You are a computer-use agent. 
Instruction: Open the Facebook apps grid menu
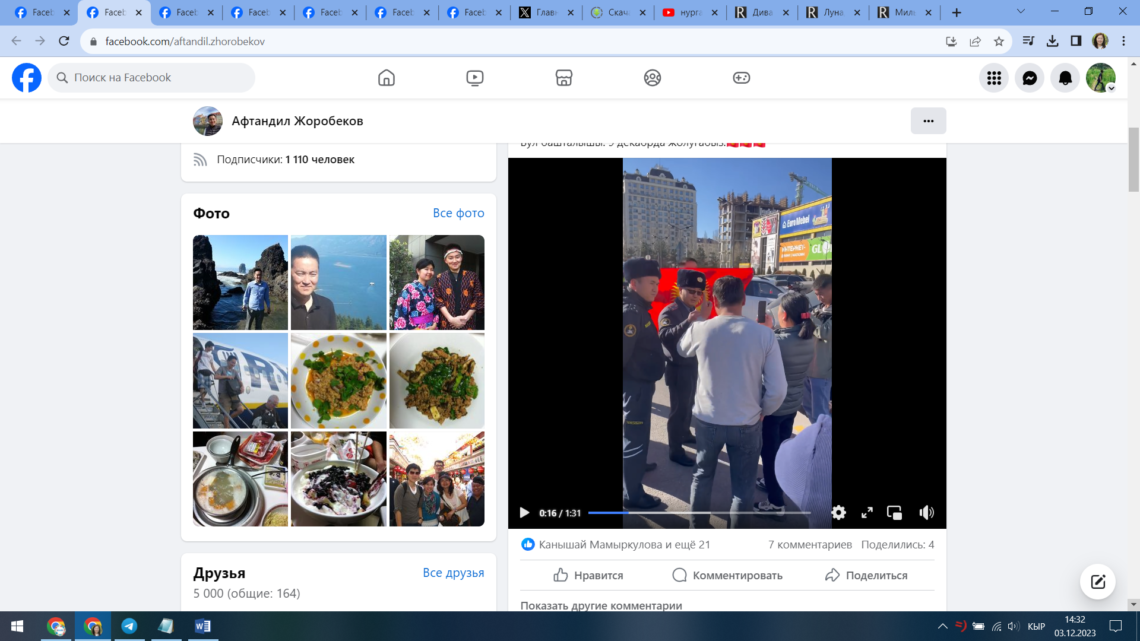(x=993, y=78)
